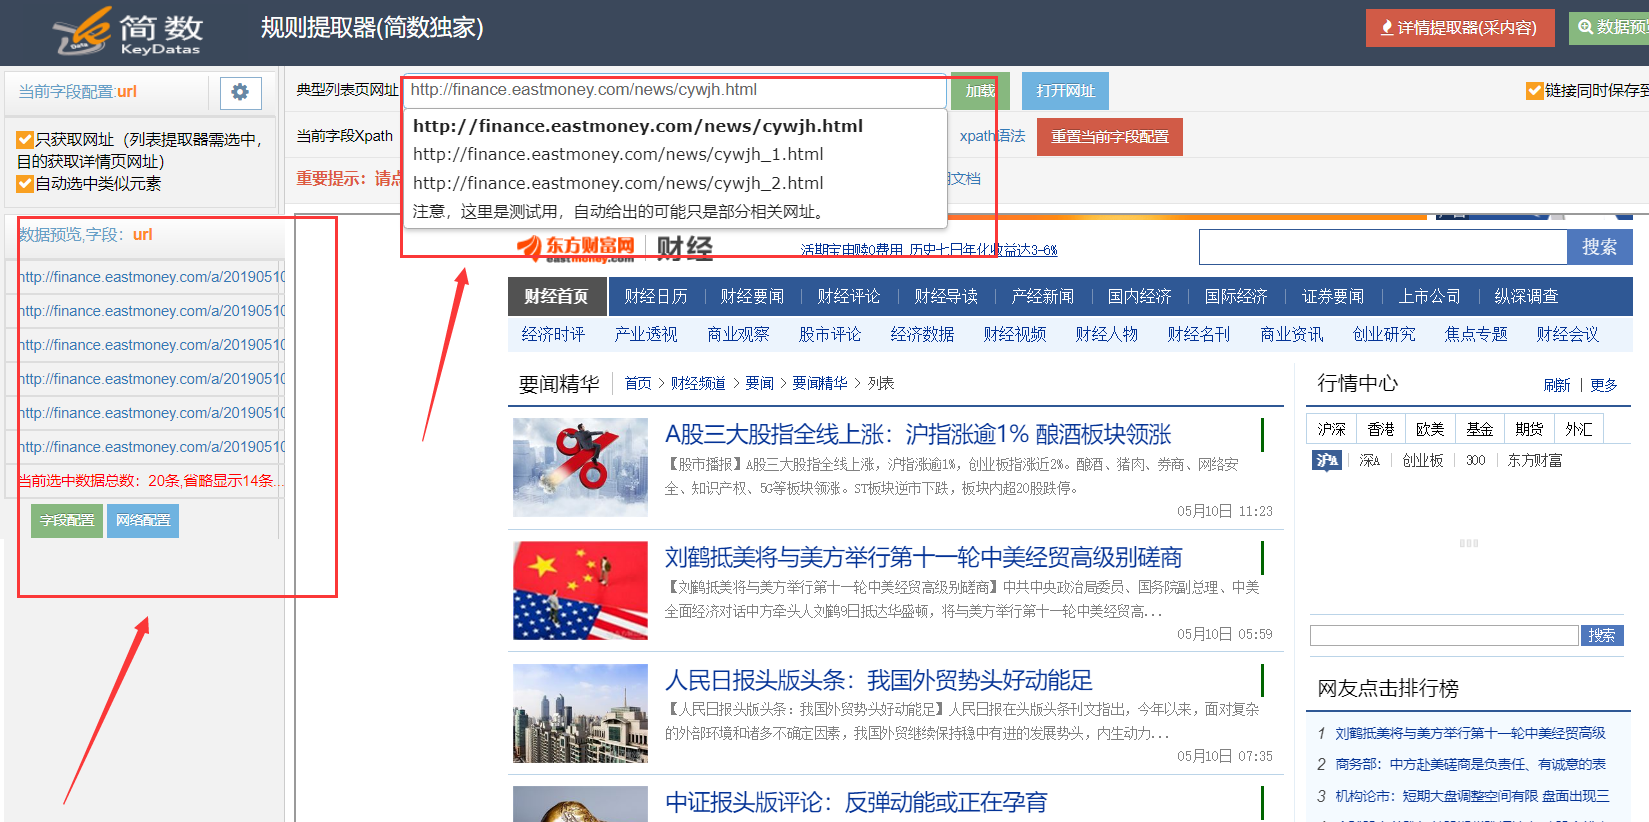Open article 人民日报头版头条 headline

coord(879,681)
